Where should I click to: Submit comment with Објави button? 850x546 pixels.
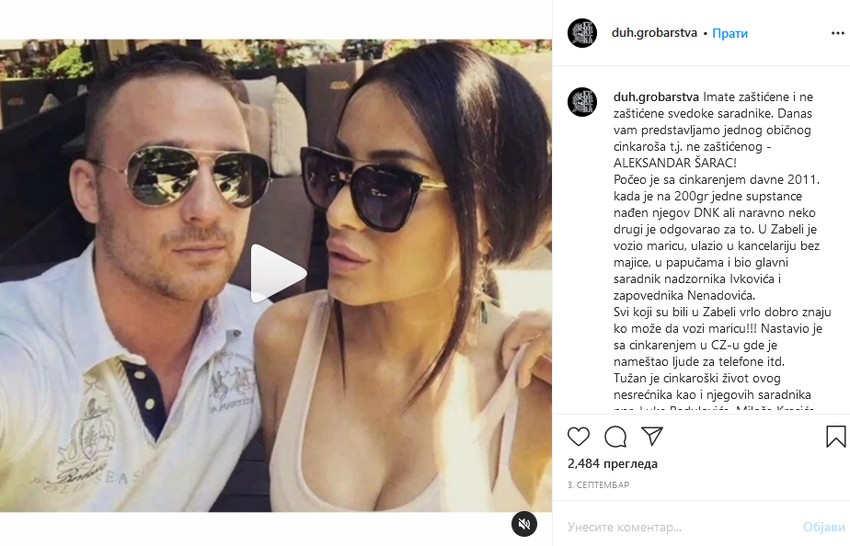824,526
